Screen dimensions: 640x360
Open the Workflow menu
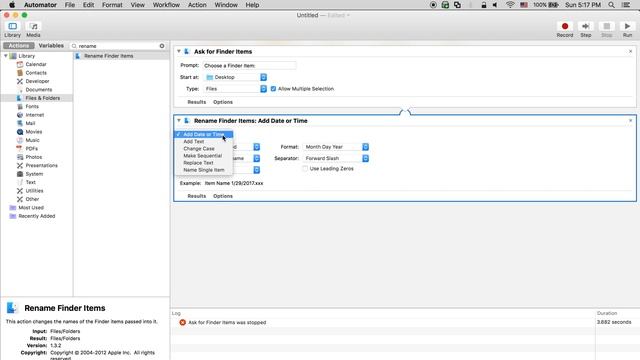[x=166, y=5]
